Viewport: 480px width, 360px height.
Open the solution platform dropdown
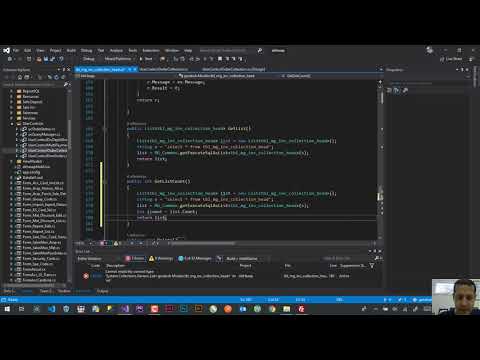[119, 59]
